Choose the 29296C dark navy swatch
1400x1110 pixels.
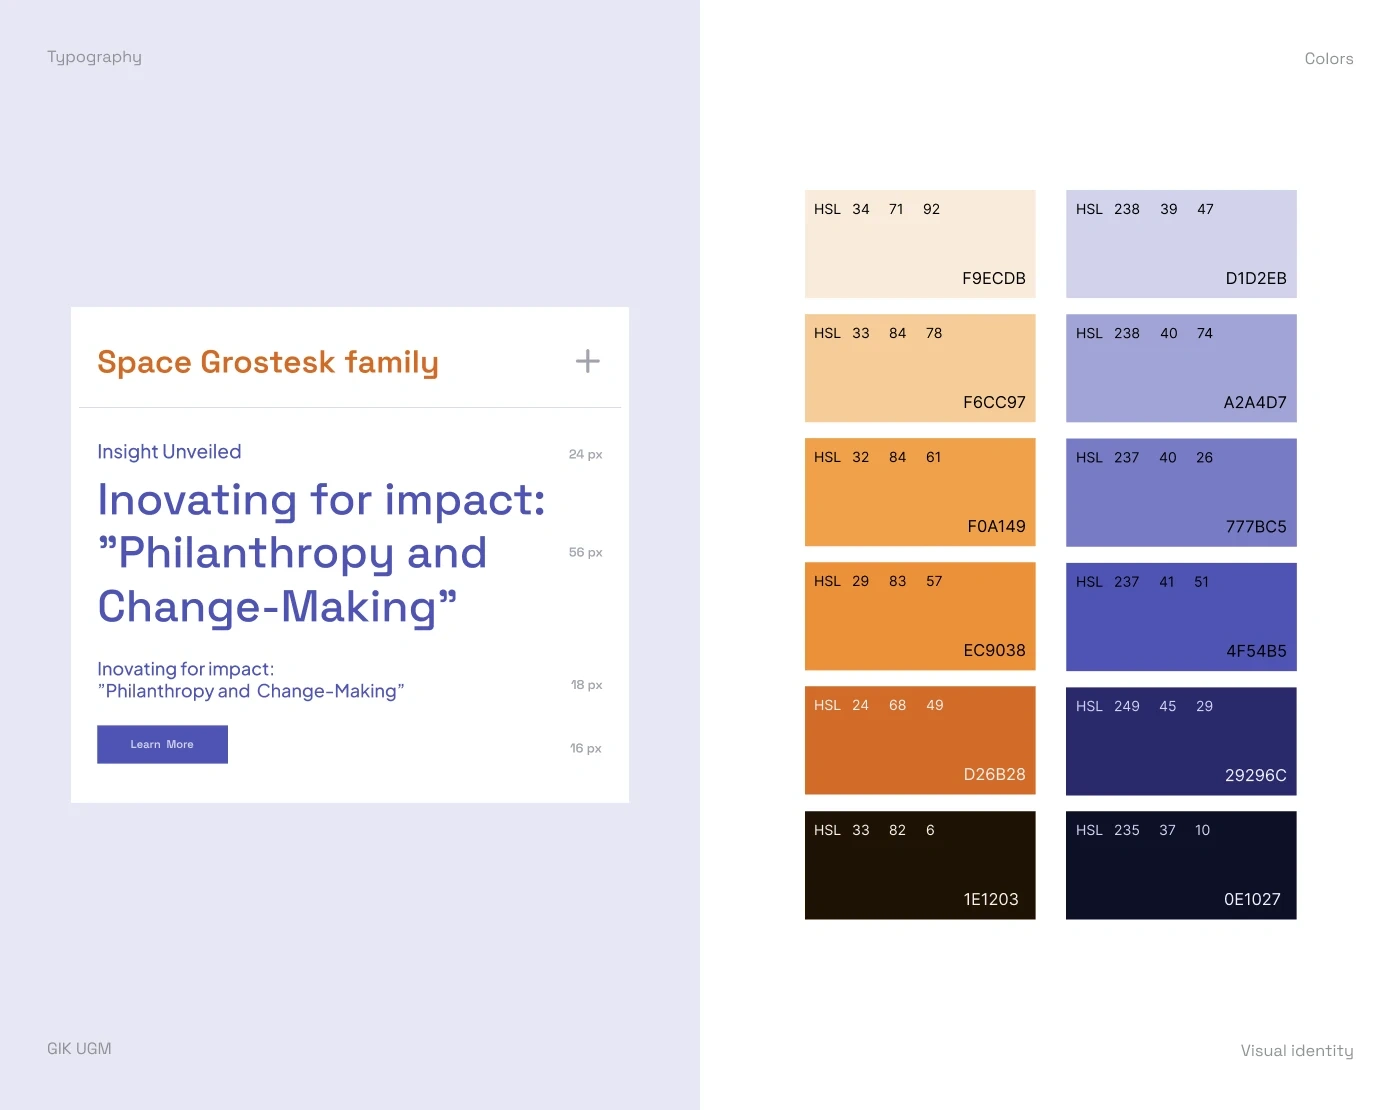1181,741
